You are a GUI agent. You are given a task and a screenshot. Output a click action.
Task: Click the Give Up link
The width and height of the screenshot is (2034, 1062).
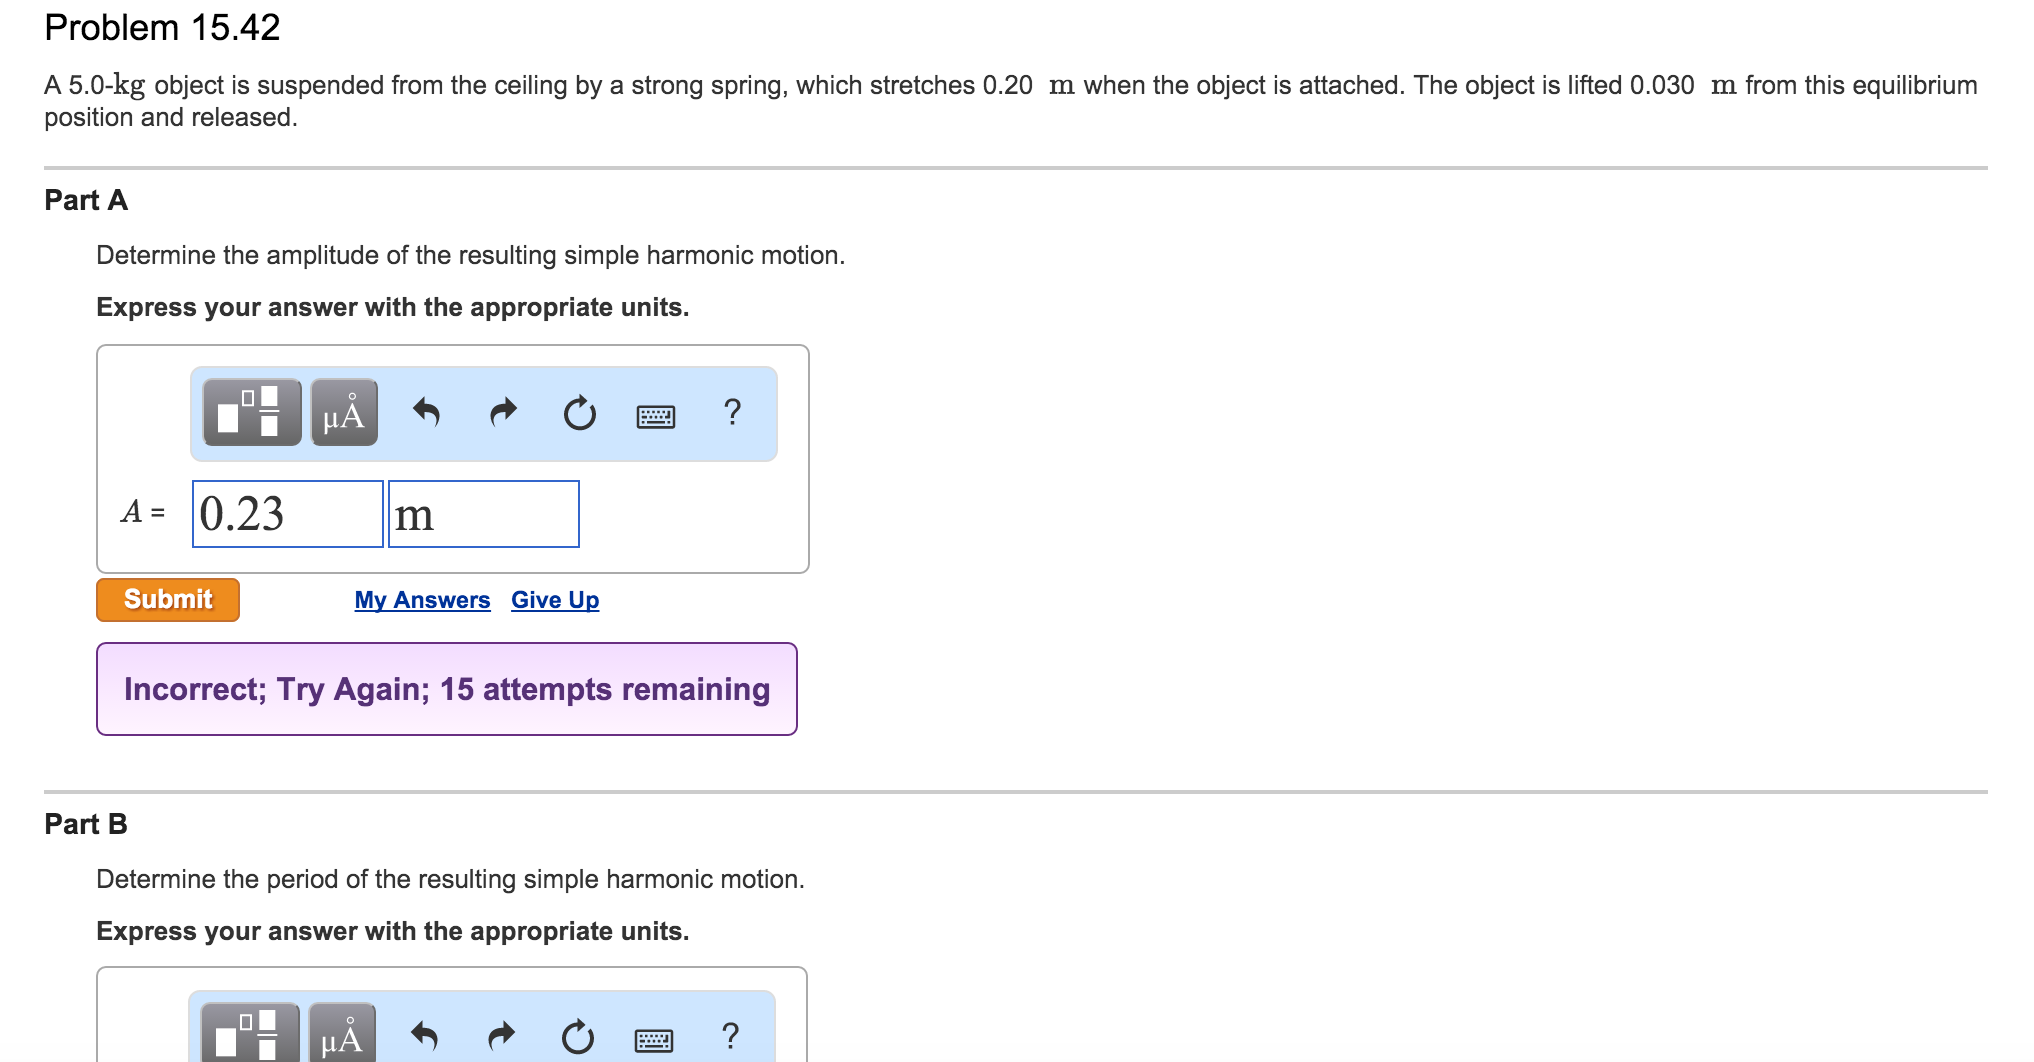[x=555, y=600]
